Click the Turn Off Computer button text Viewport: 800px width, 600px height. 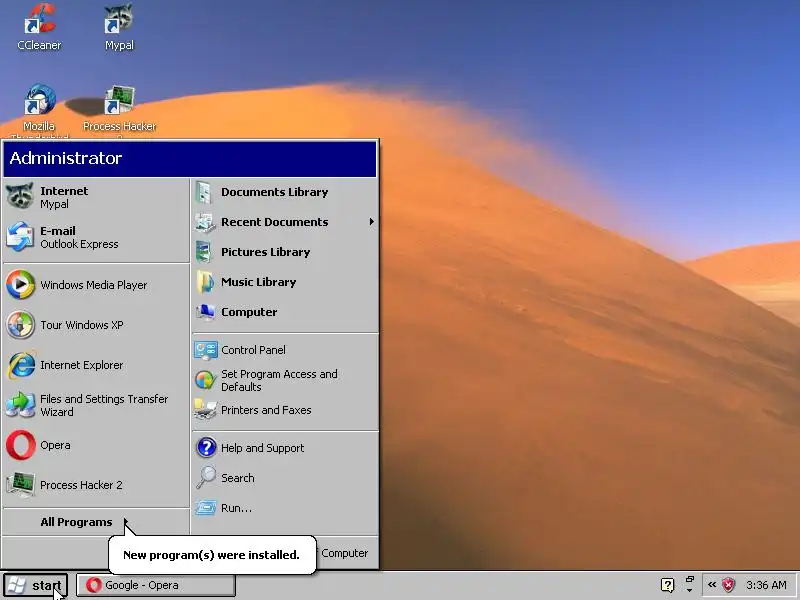344,553
